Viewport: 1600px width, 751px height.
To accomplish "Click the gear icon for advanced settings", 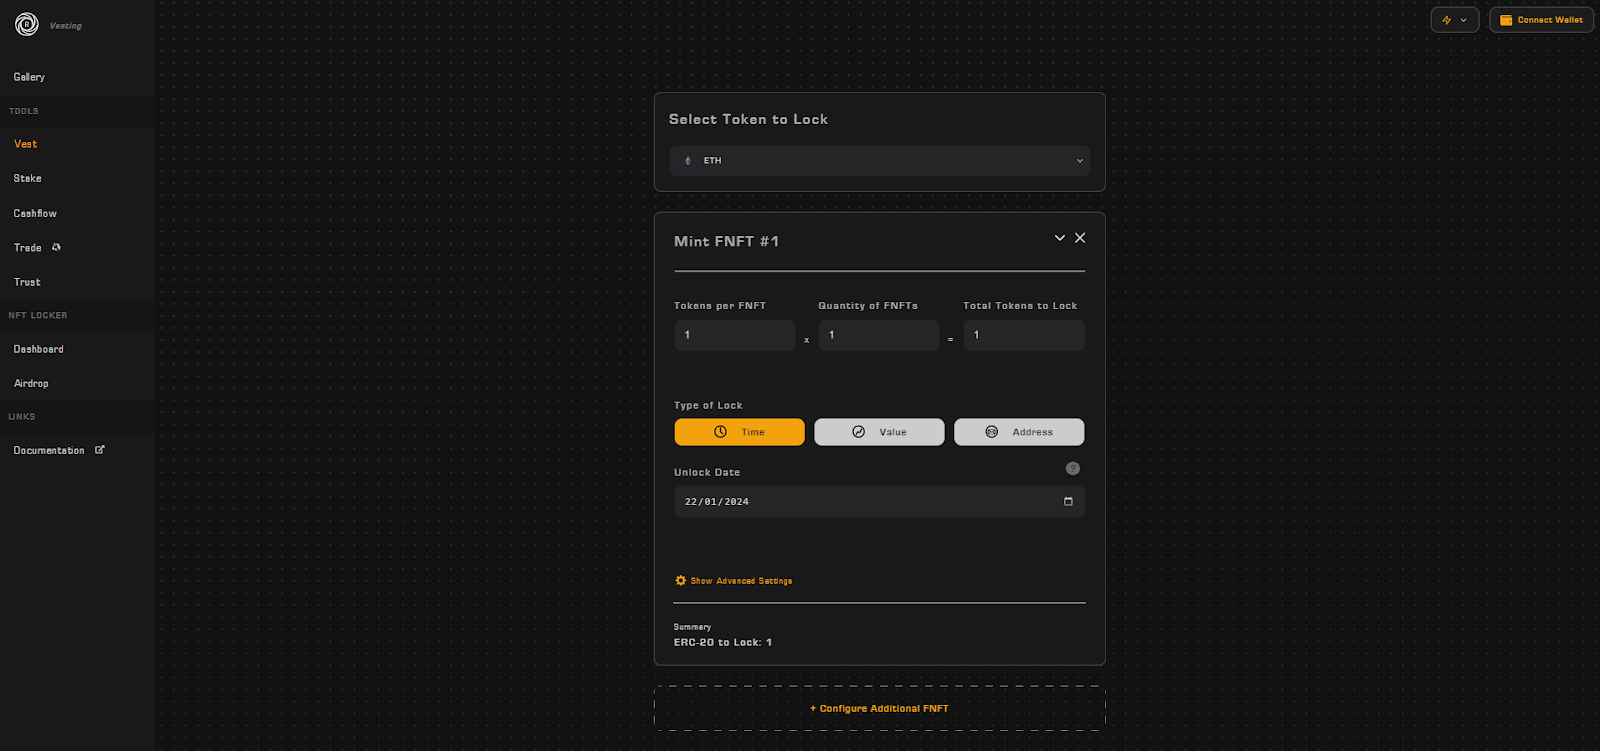I will (x=681, y=581).
